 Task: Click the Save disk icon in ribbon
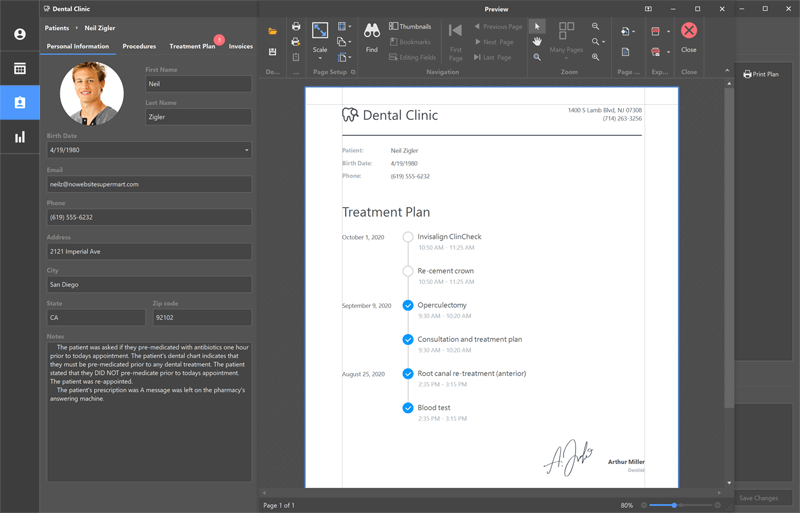click(273, 52)
